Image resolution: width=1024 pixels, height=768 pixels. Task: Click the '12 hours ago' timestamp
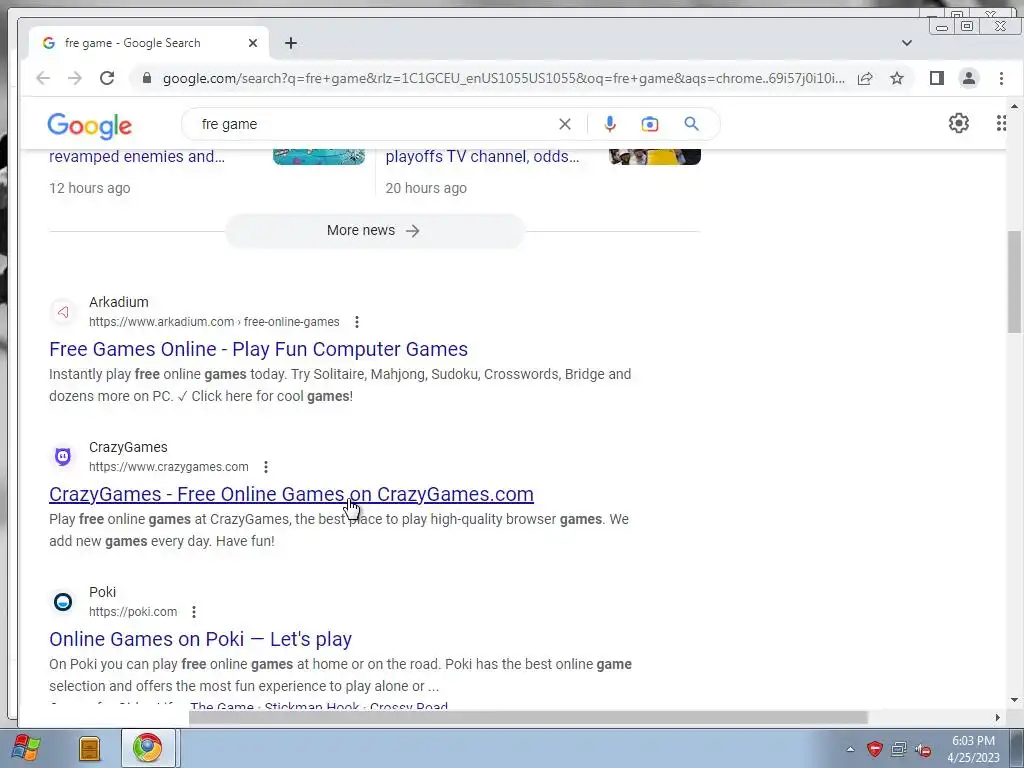point(89,188)
